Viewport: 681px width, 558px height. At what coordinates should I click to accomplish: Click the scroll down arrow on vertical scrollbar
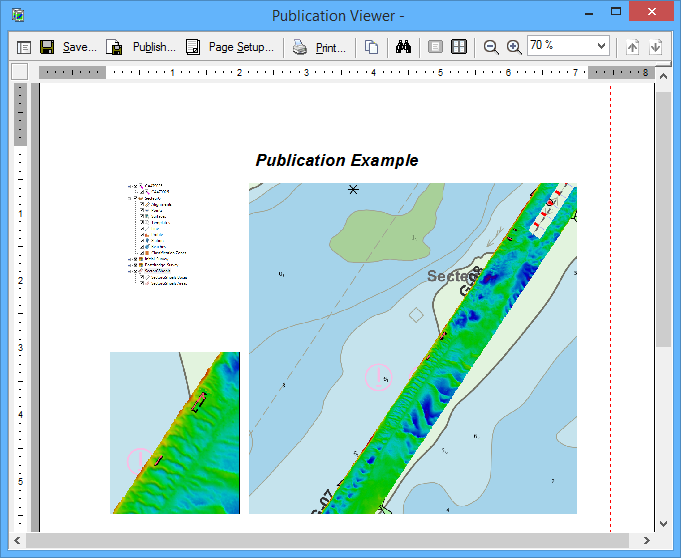(x=663, y=523)
